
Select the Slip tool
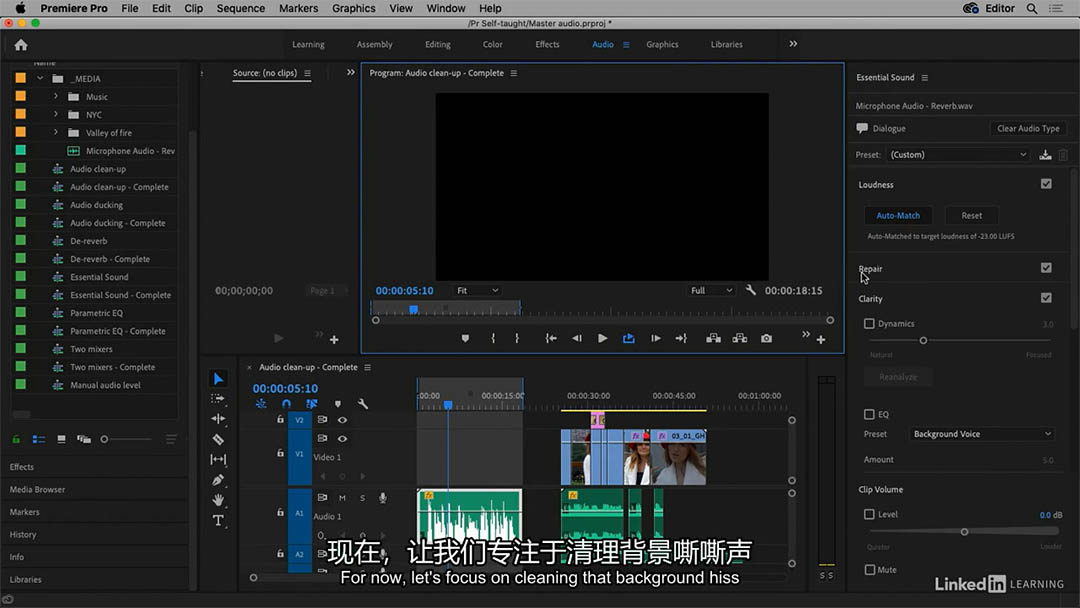coord(218,459)
